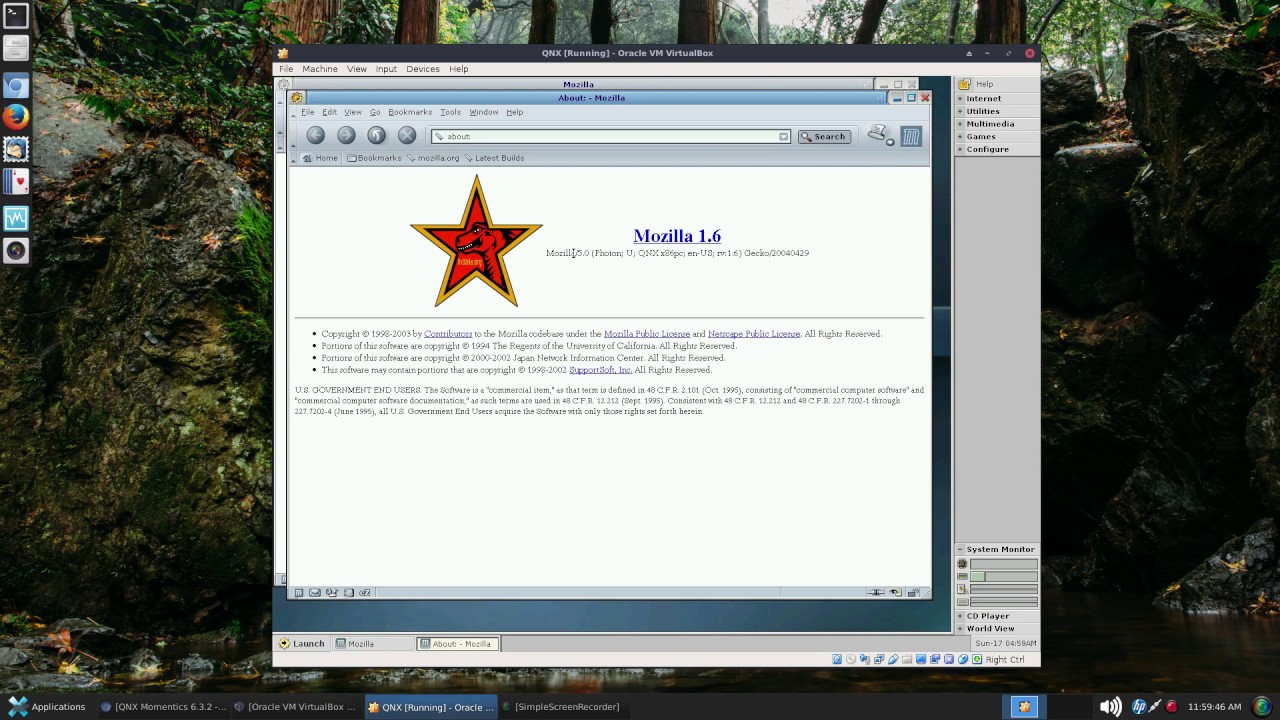Open Bookmarks folder in personal toolbar

[x=374, y=158]
